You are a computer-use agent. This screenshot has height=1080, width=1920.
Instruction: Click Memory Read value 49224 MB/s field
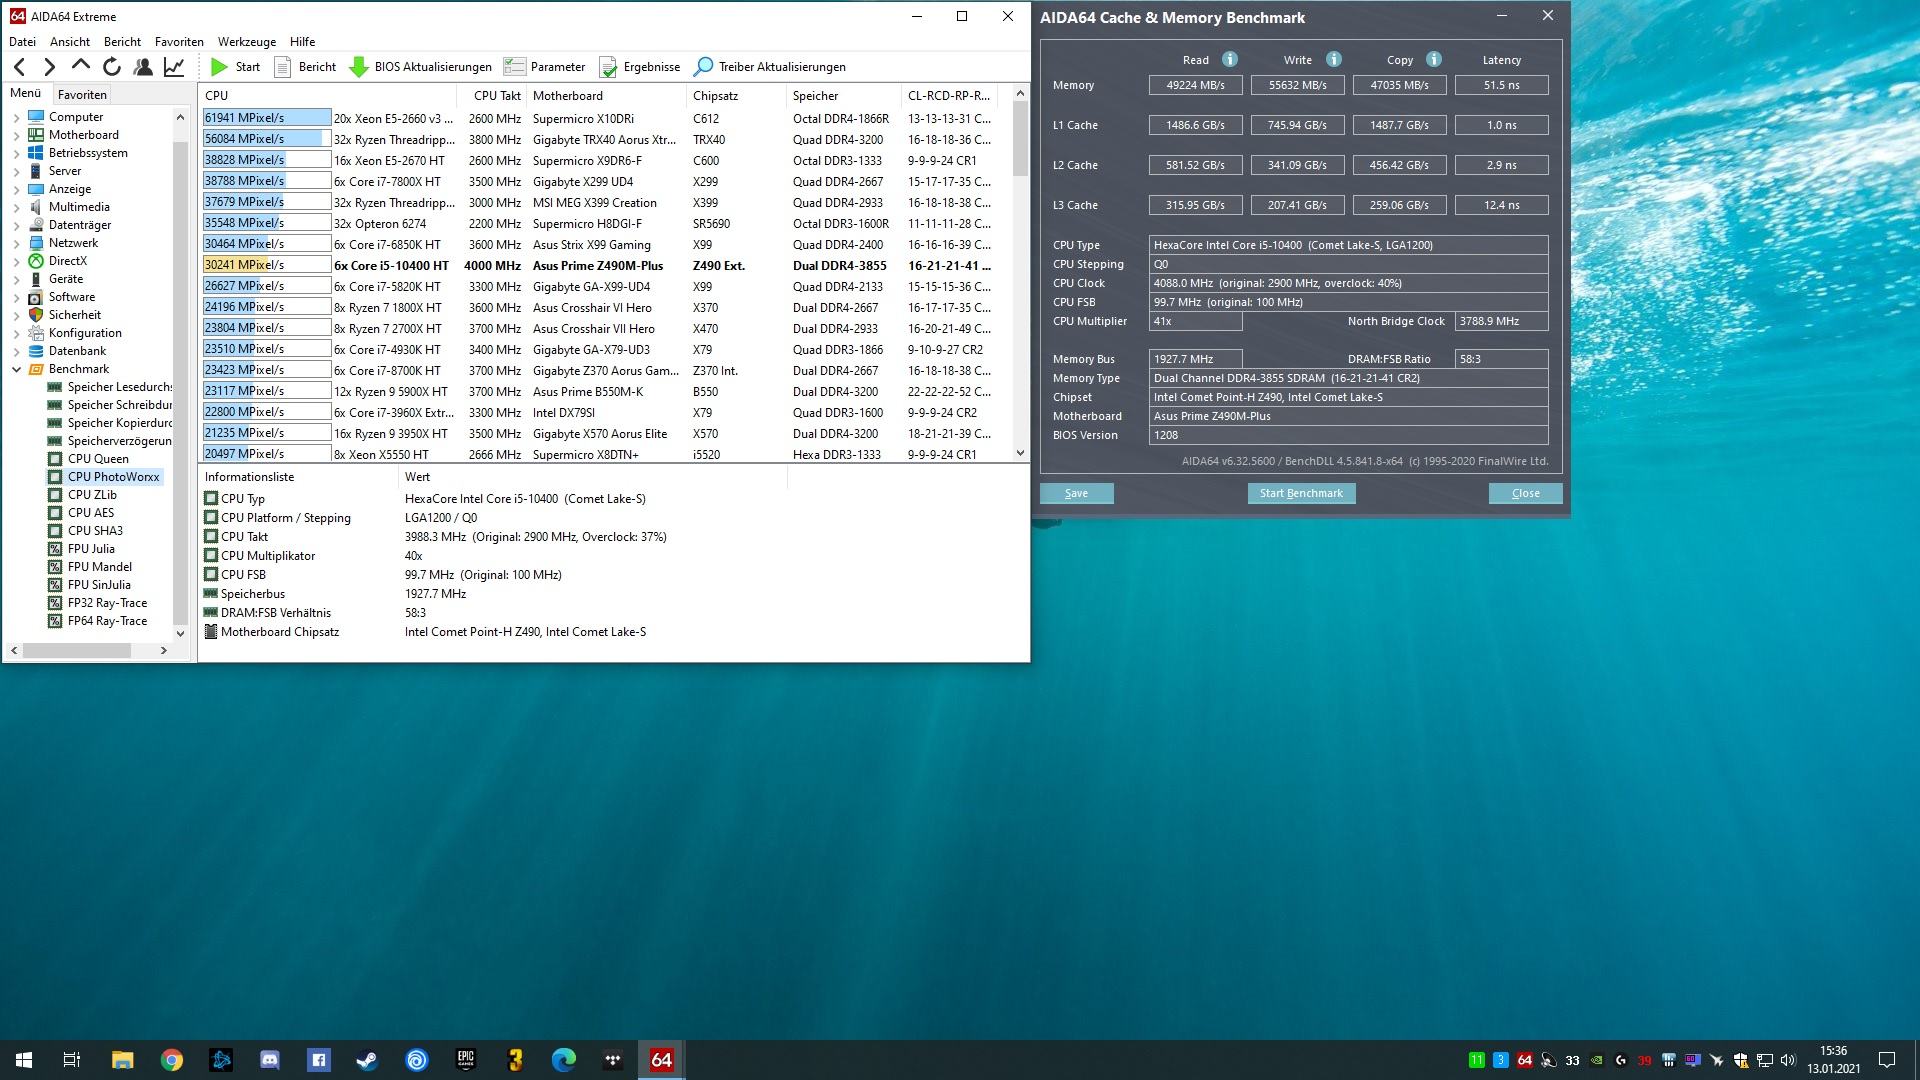point(1195,85)
